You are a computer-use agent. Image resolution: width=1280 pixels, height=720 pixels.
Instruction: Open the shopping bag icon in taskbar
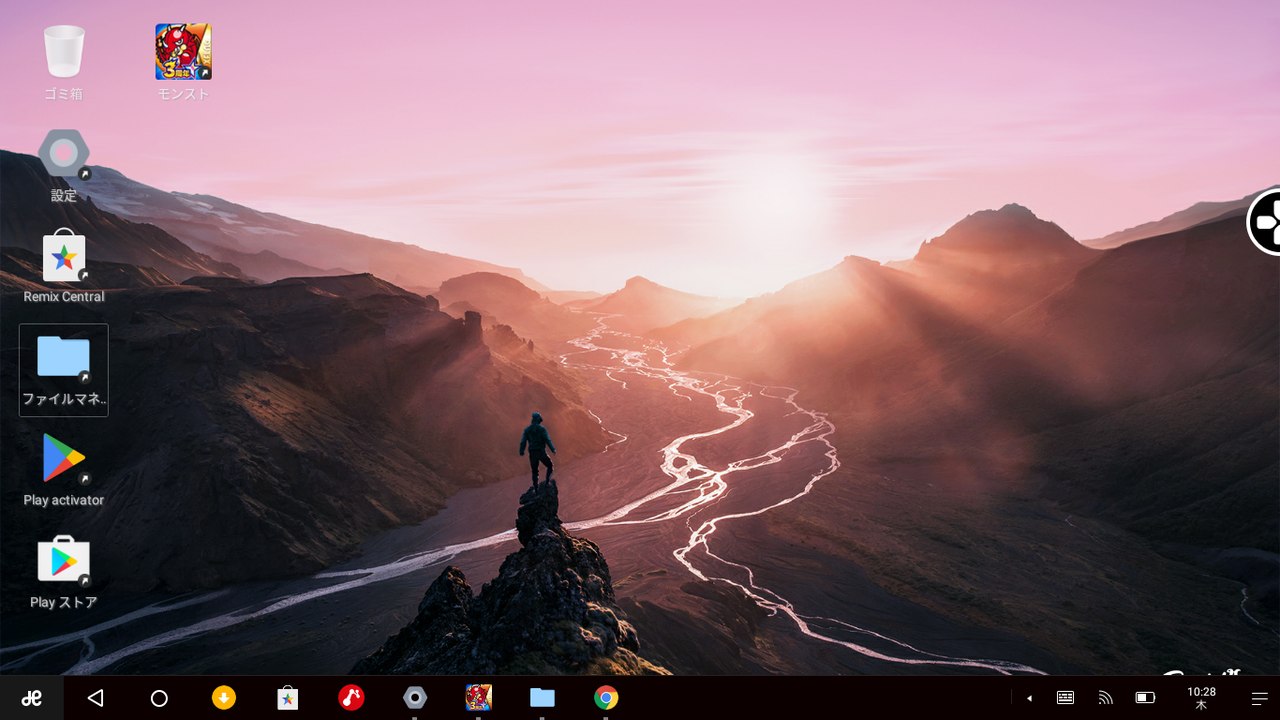pyautogui.click(x=287, y=698)
